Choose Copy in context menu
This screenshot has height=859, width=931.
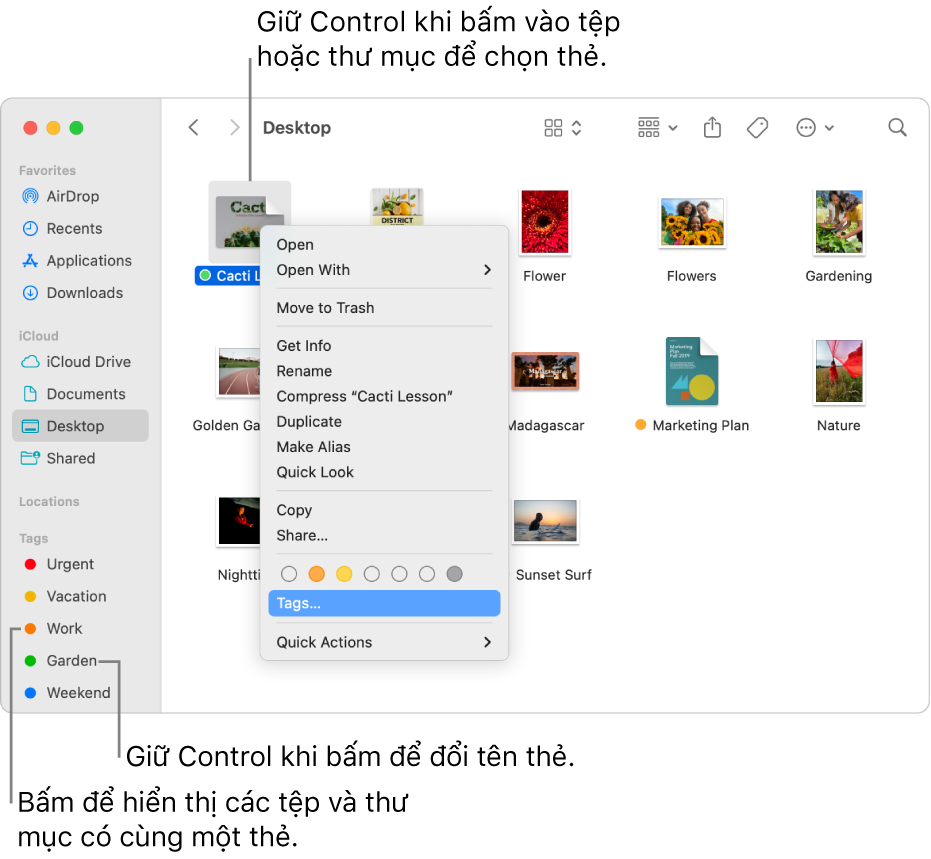[384, 510]
